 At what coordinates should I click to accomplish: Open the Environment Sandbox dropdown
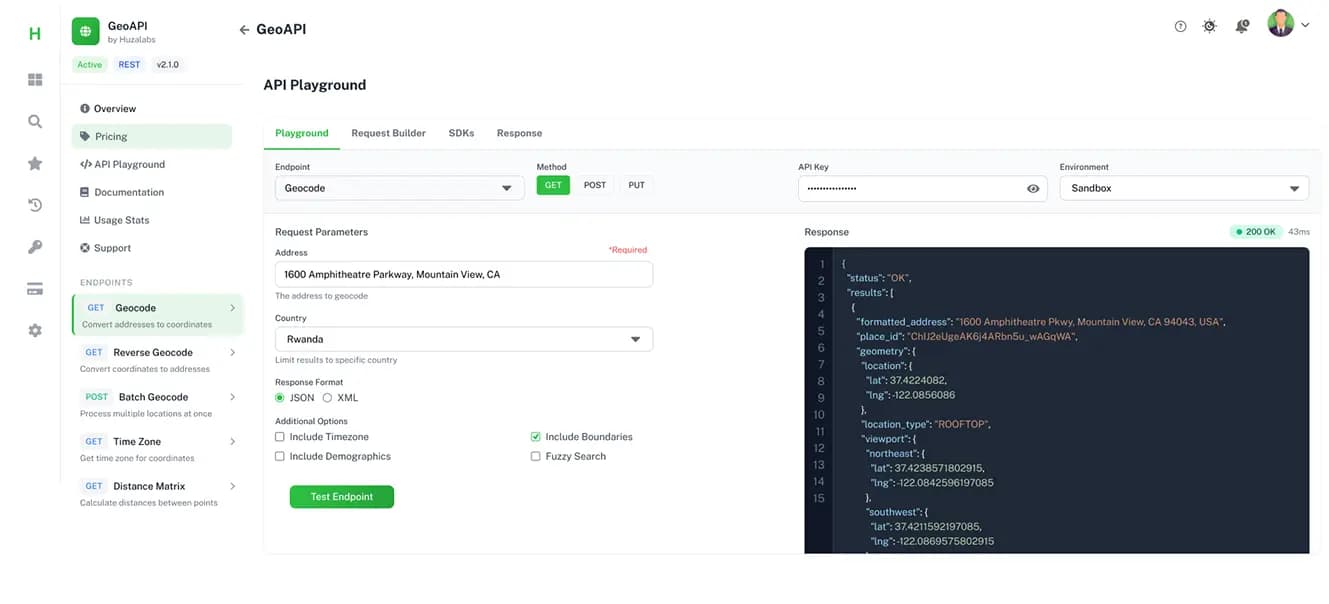tap(1183, 188)
